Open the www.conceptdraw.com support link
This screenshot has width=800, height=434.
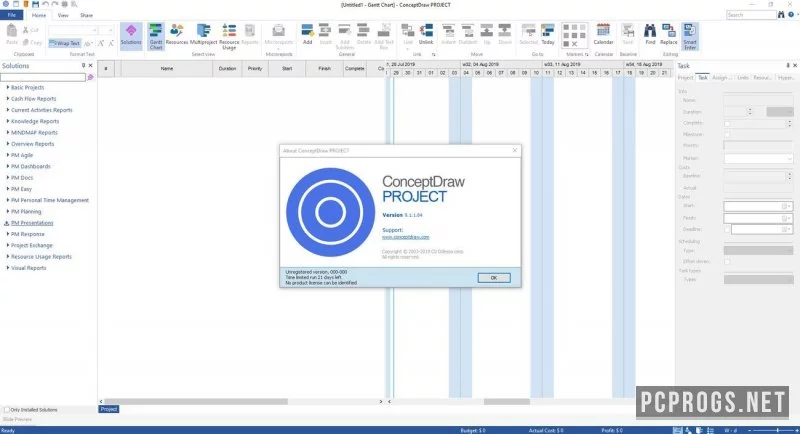[406, 237]
